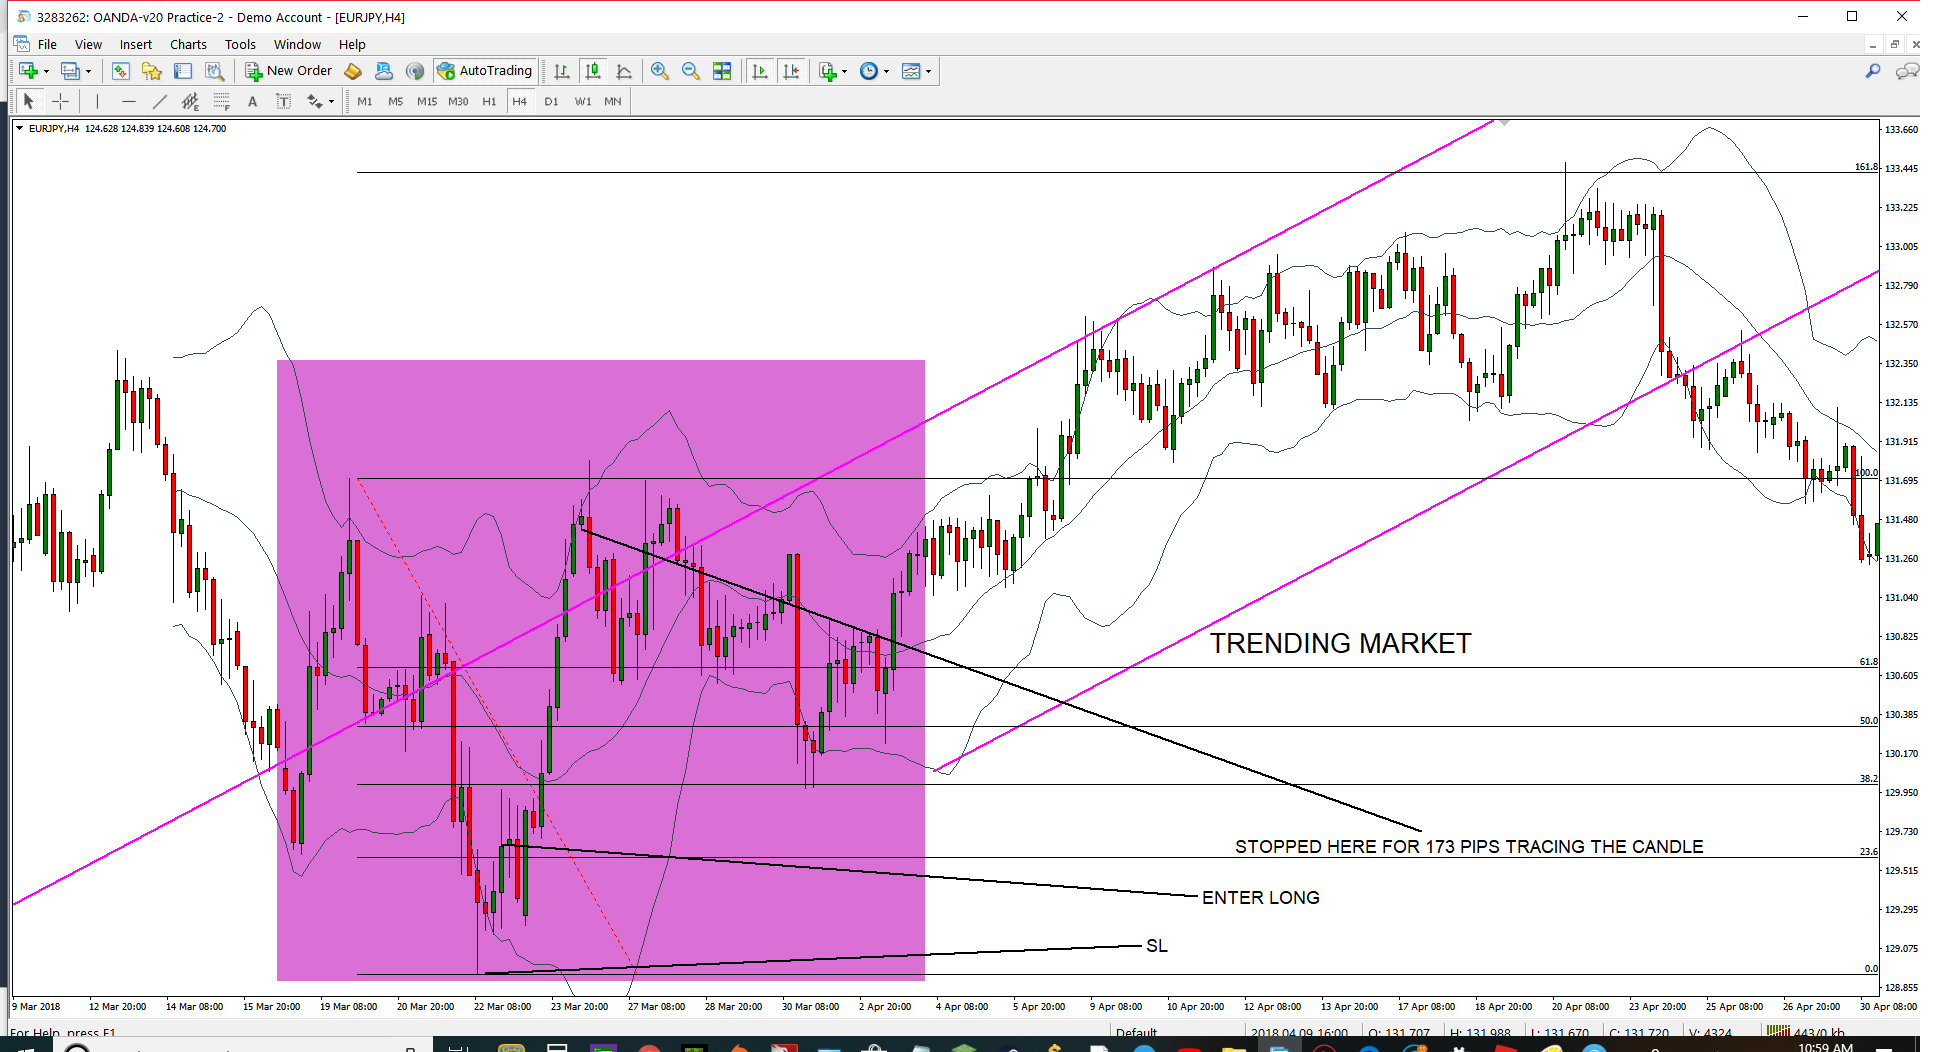Show the Data Window via star-folder icon

152,71
